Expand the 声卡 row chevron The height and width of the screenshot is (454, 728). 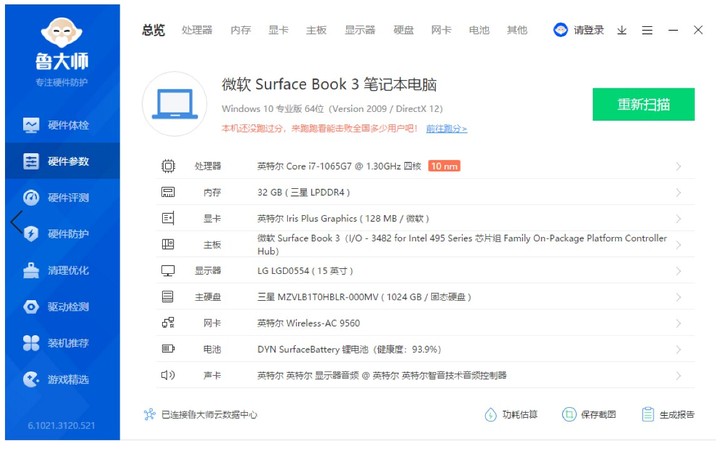[679, 376]
